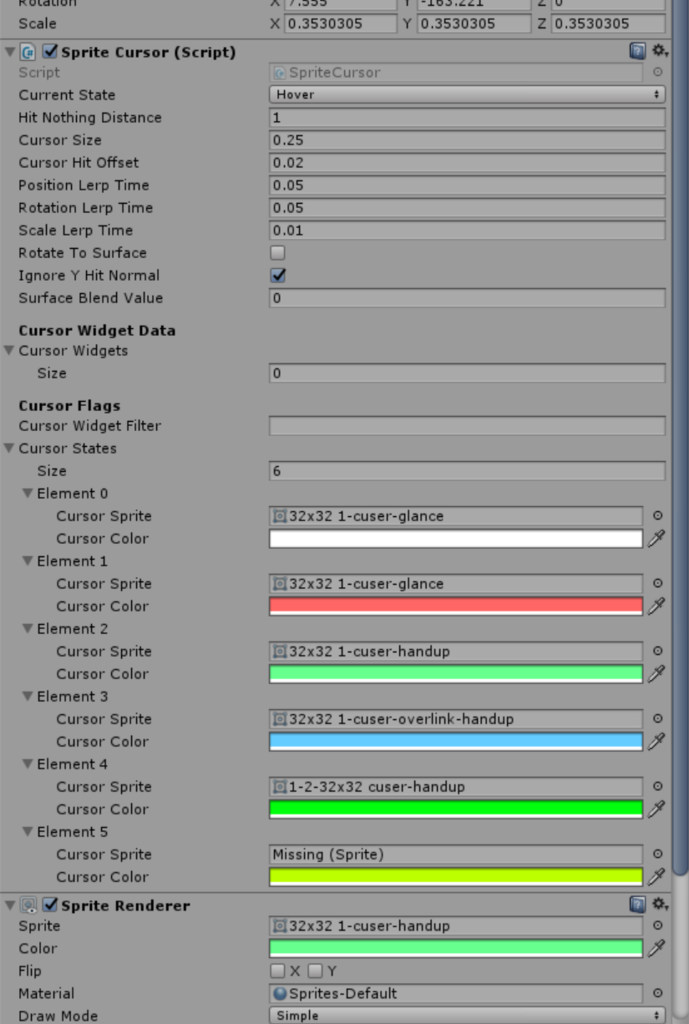Open yellow-green Element 5 Cursor Color swatch
Image resolution: width=689 pixels, height=1024 pixels.
point(456,876)
